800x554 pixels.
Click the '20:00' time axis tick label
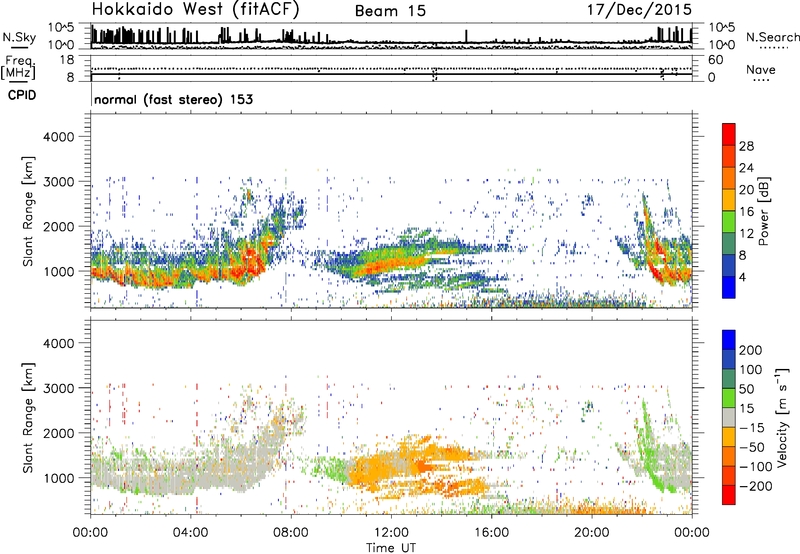592,533
